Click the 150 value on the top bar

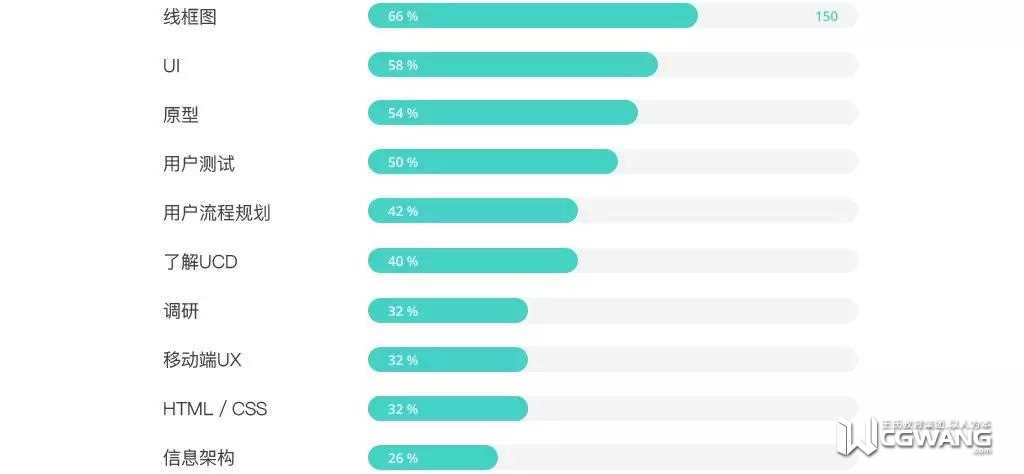[826, 16]
